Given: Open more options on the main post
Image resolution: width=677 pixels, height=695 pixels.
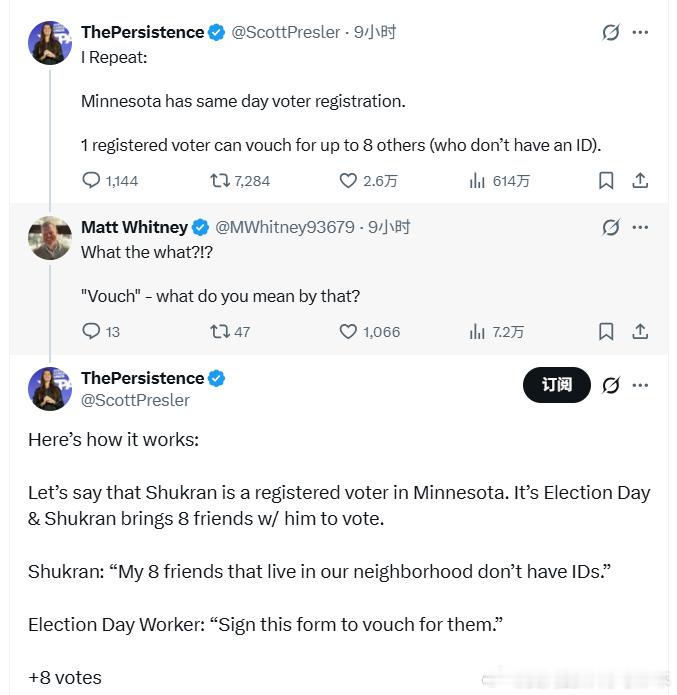Looking at the screenshot, I should [x=640, y=385].
